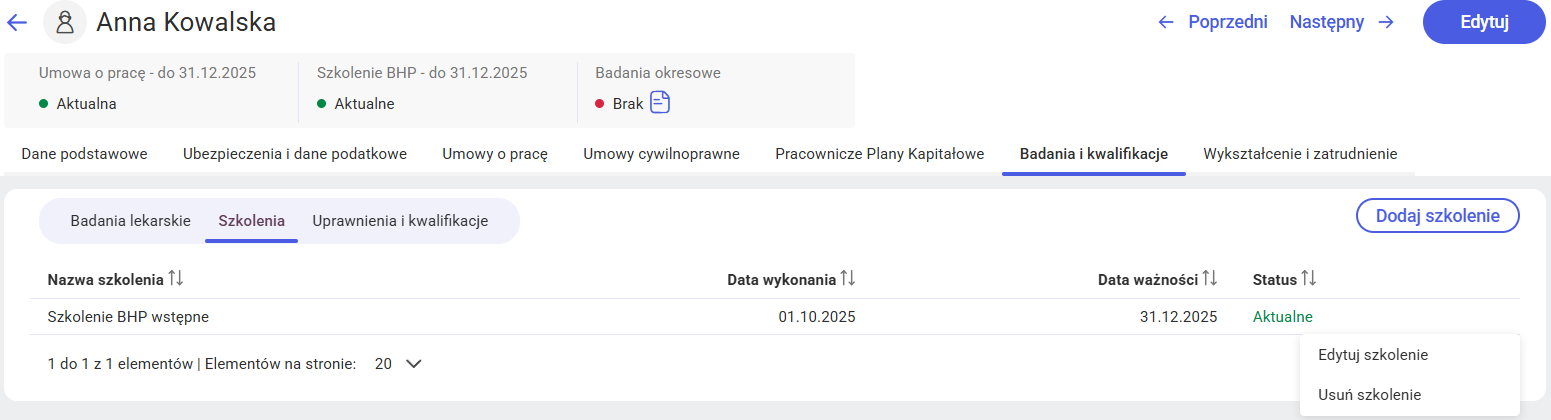The image size is (1551, 420).
Task: Go to Następny employee
Action: (1341, 22)
